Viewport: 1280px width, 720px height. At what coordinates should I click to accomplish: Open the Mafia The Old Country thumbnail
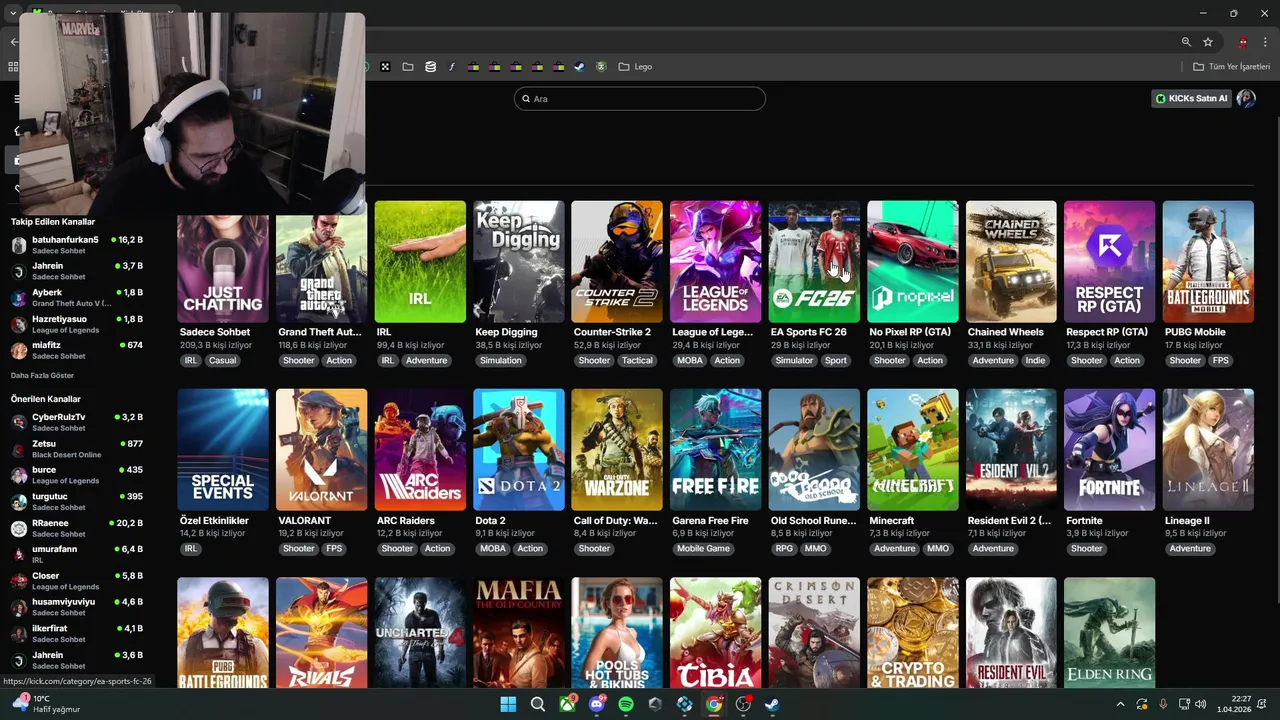[519, 632]
